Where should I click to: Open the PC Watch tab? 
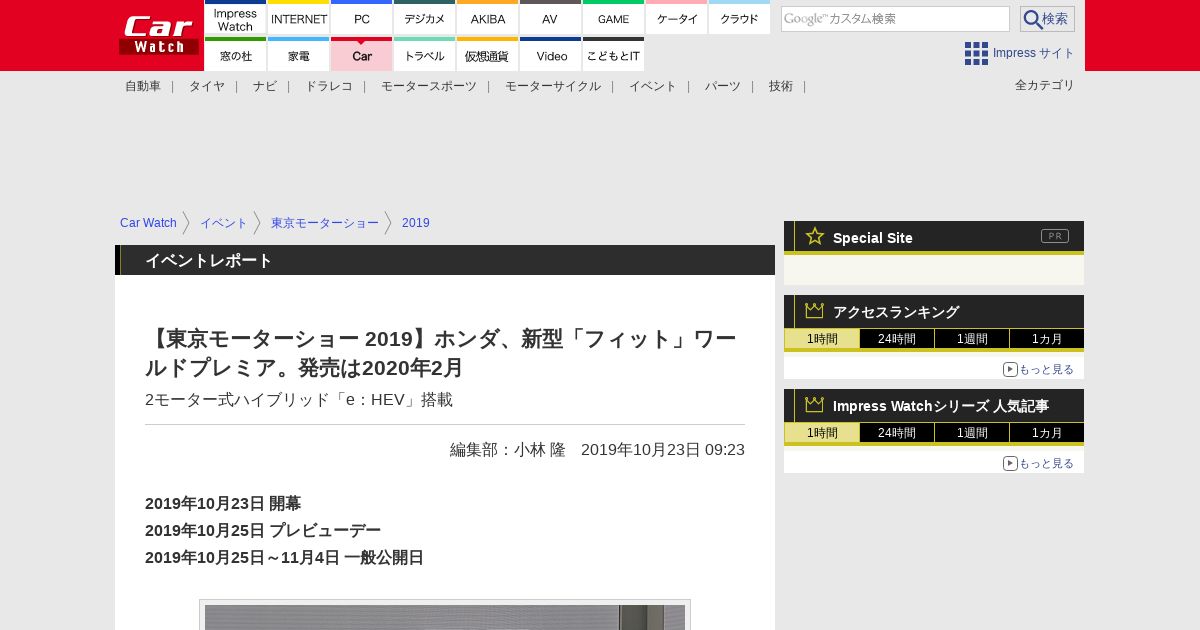pos(361,17)
